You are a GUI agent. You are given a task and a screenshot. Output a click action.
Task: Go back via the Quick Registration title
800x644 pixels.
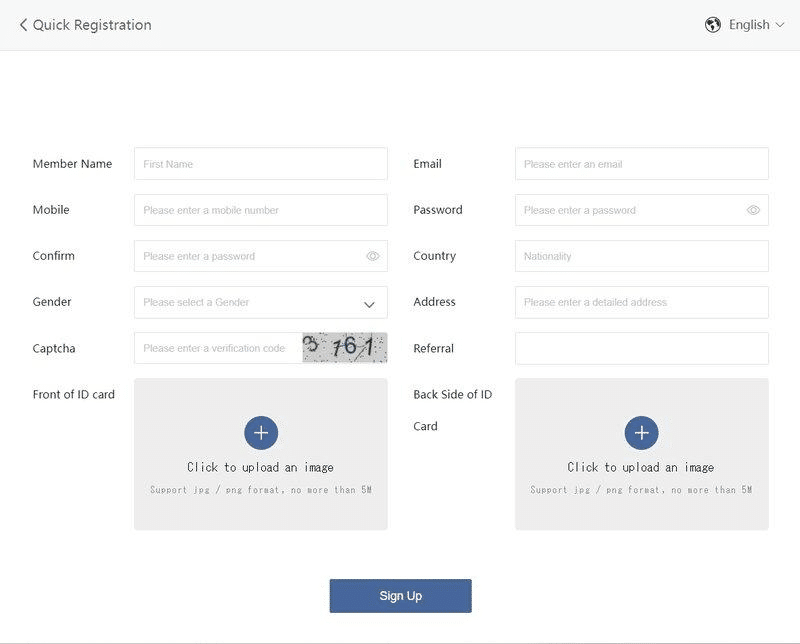[x=92, y=25]
